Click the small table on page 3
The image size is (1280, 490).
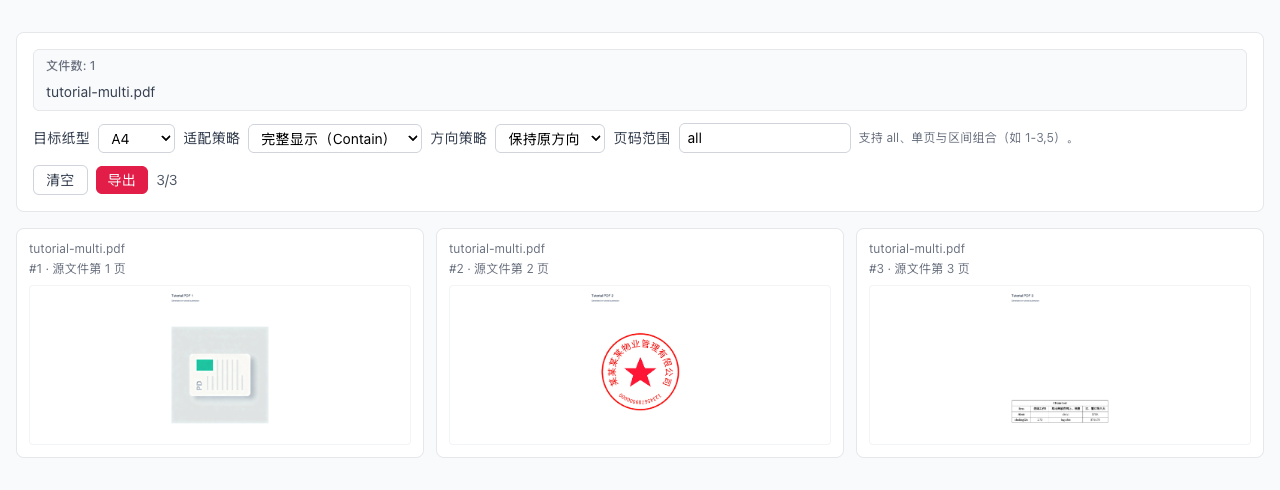pyautogui.click(x=1060, y=412)
